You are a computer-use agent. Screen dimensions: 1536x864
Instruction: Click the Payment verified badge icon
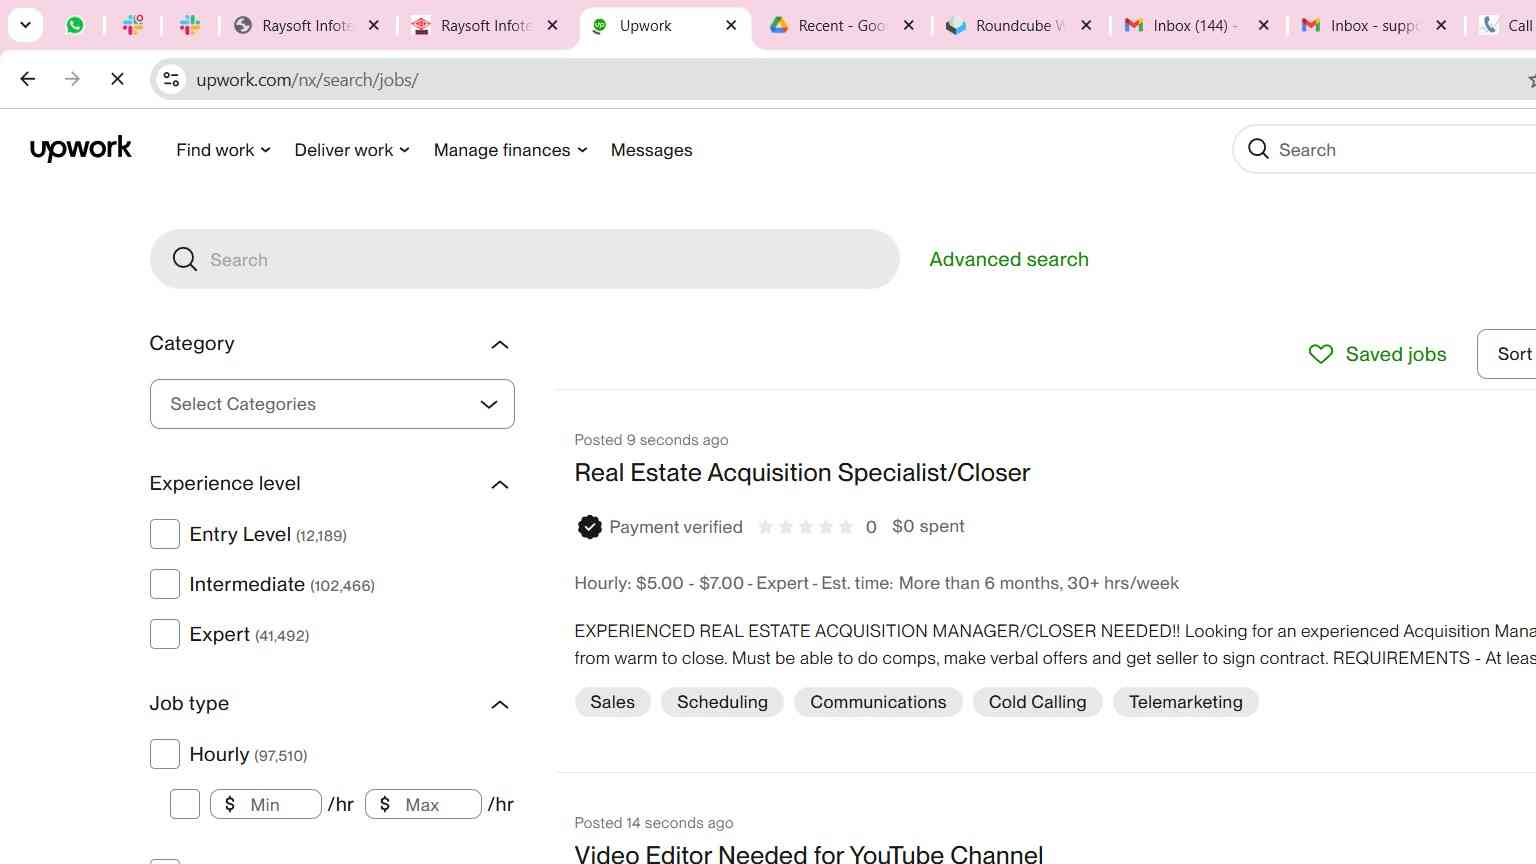click(x=590, y=527)
